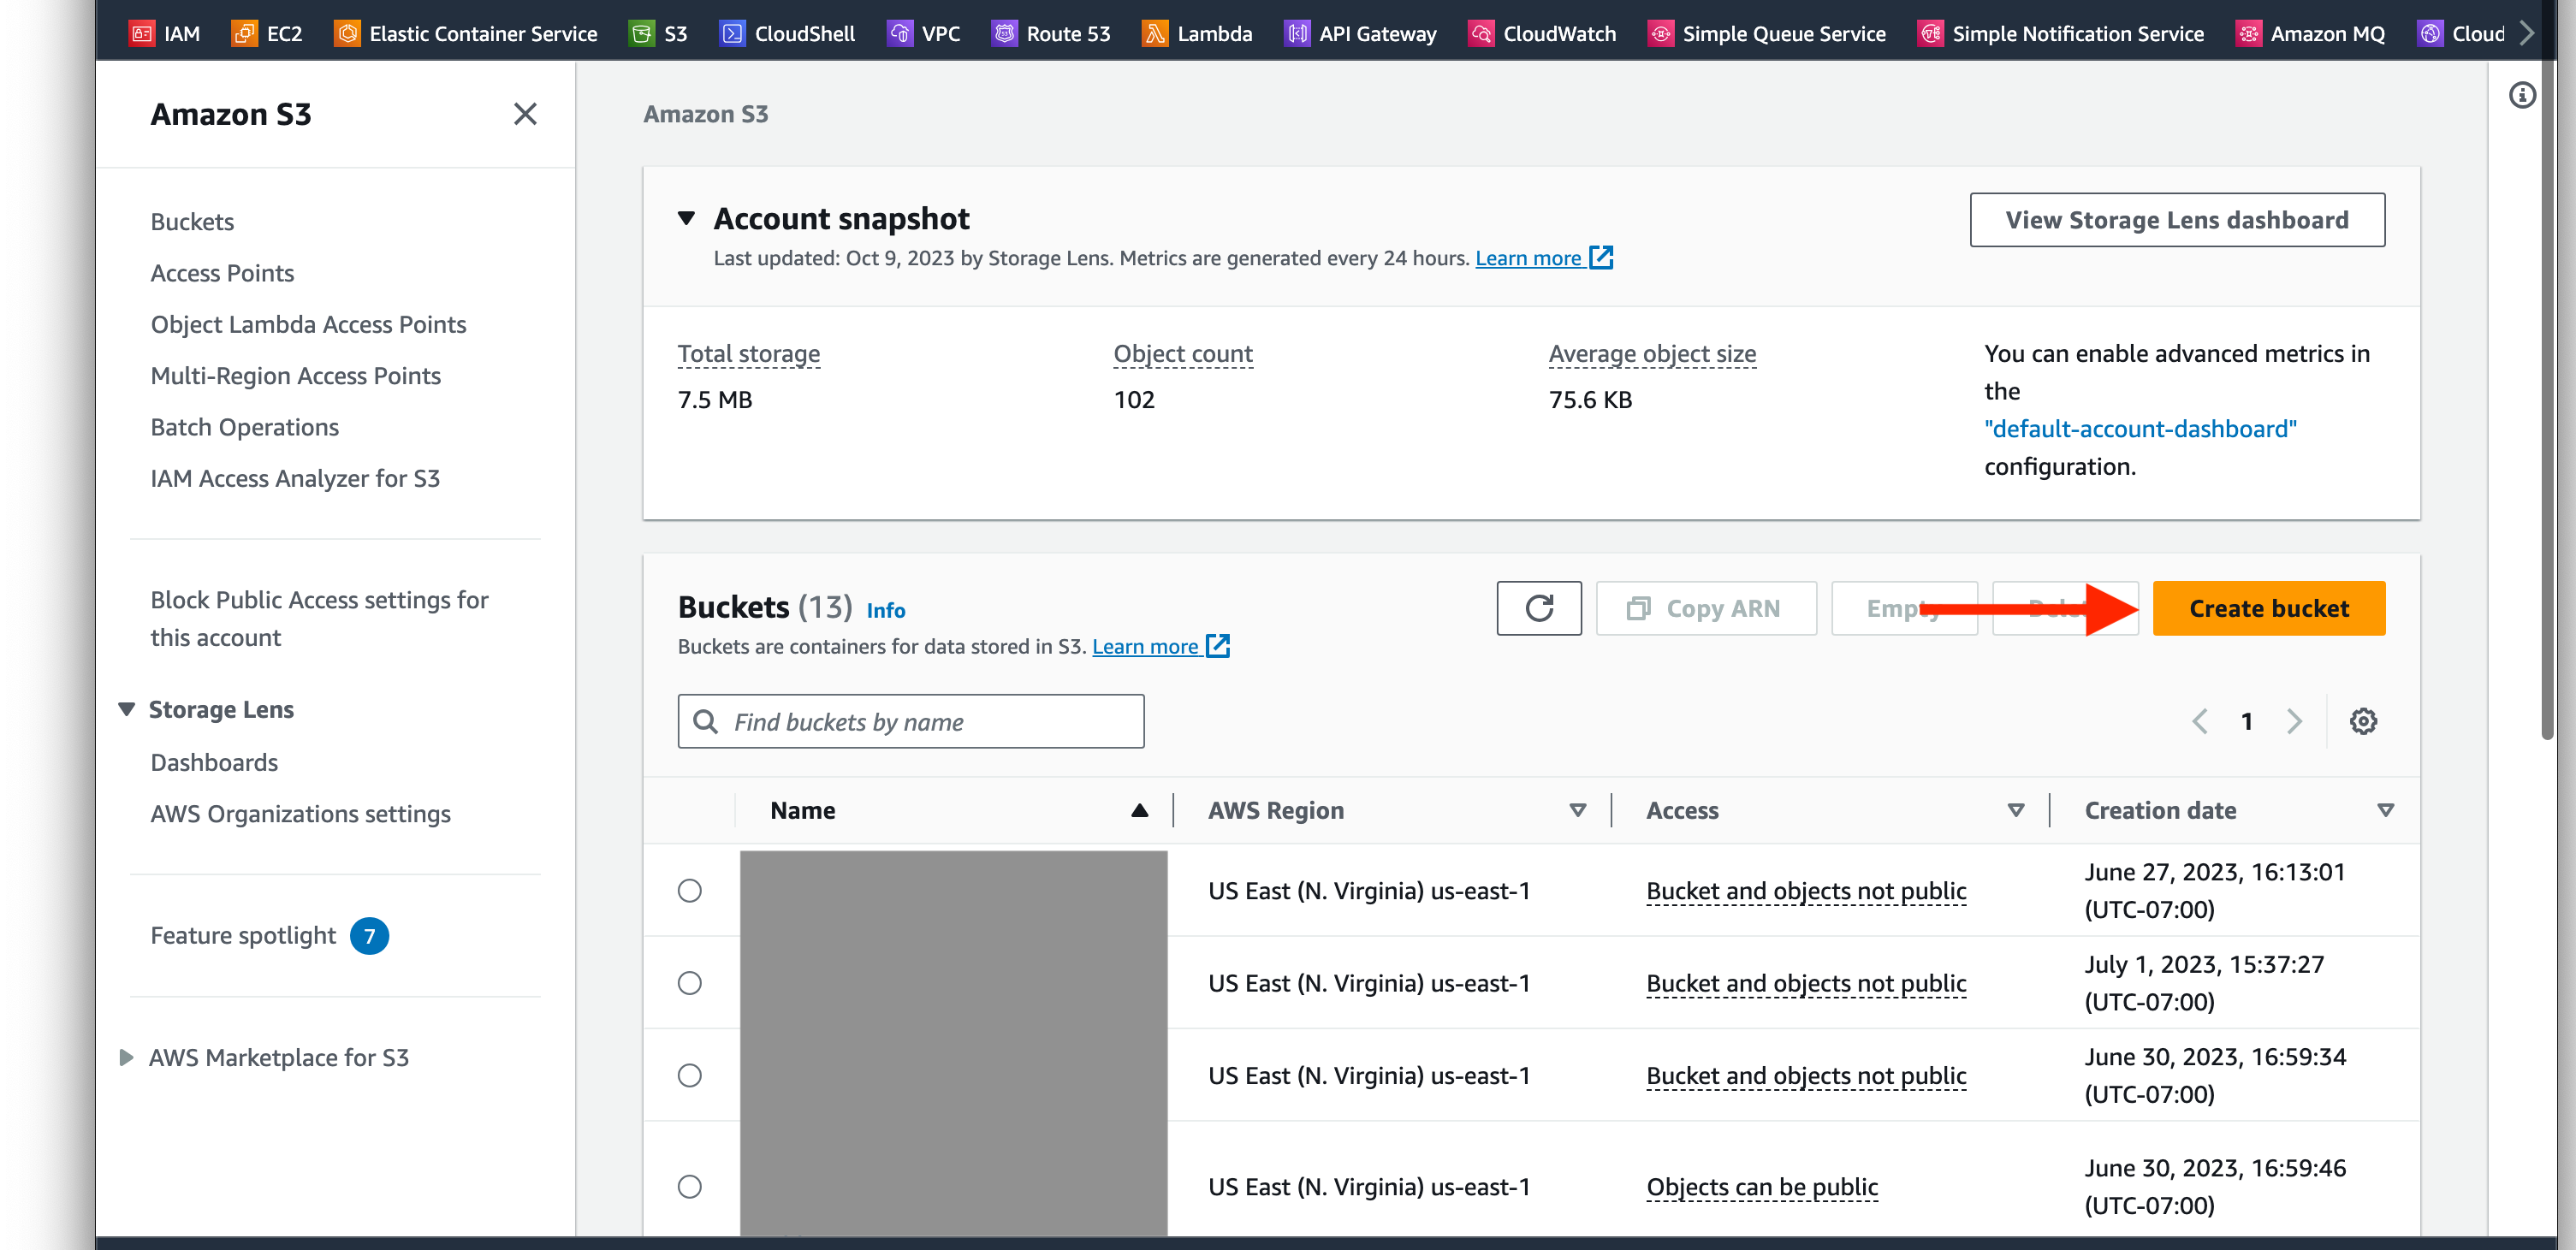Open Elastic Container Service shortcut icon
Screen dimensions: 2576x1250
coord(347,33)
